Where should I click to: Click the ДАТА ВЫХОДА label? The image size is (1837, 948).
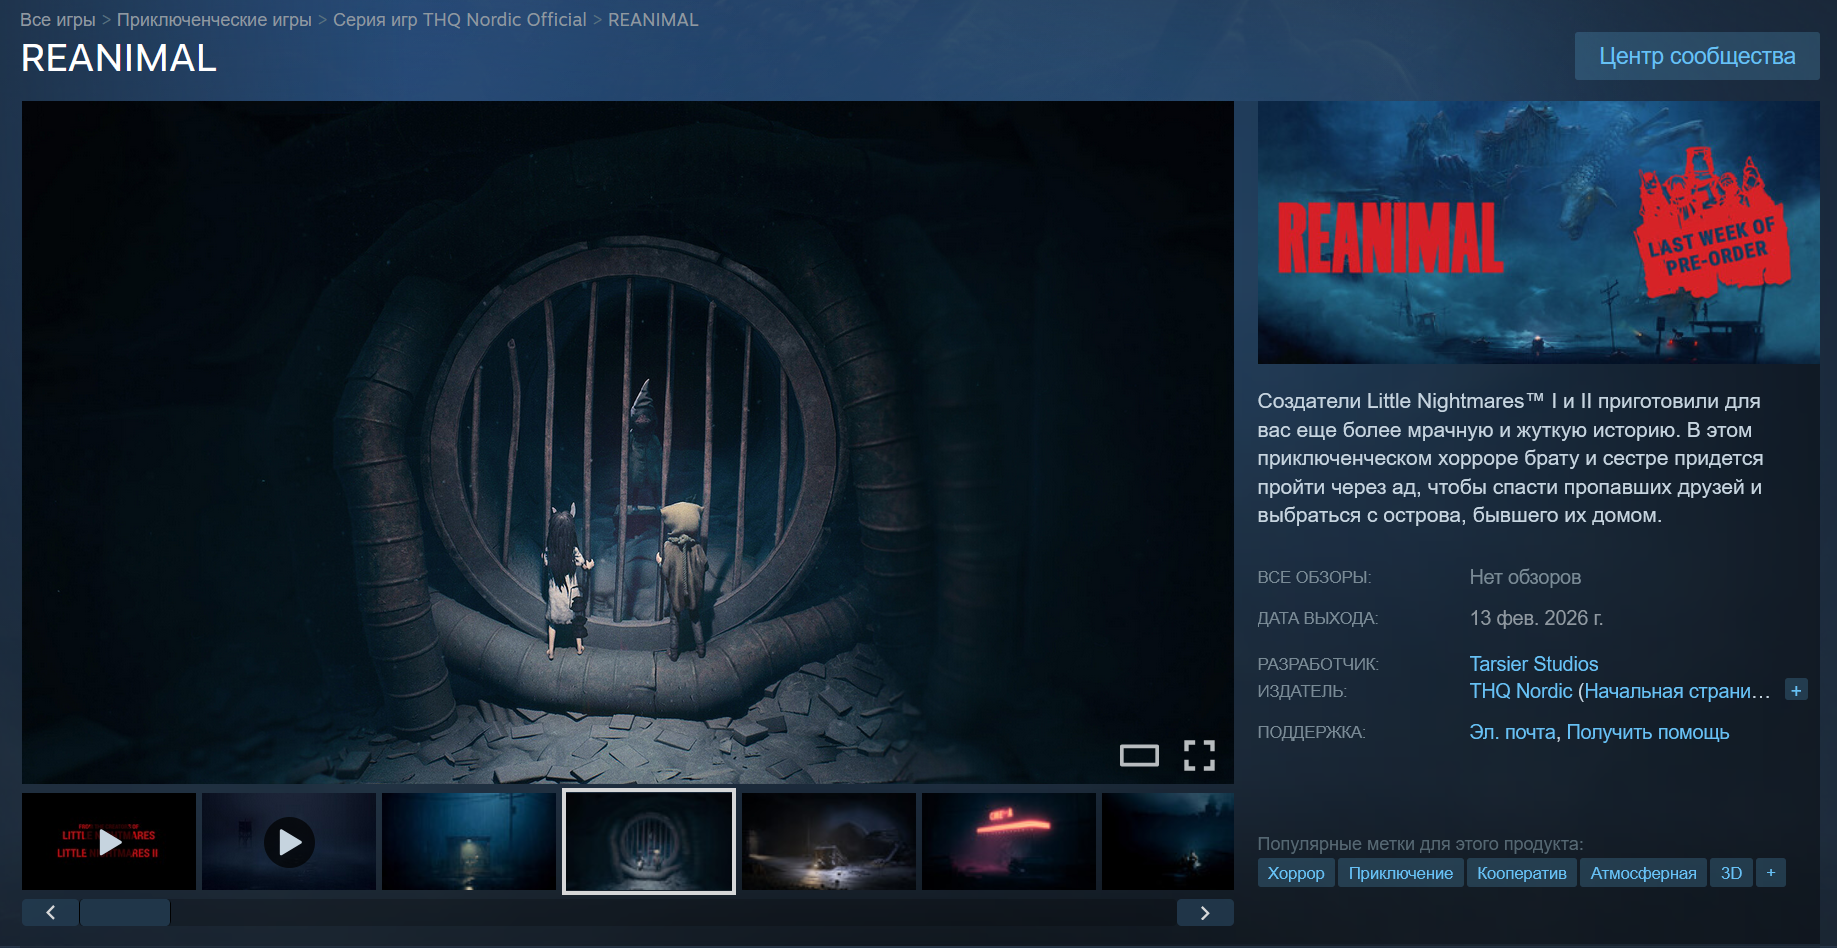coord(1318,619)
